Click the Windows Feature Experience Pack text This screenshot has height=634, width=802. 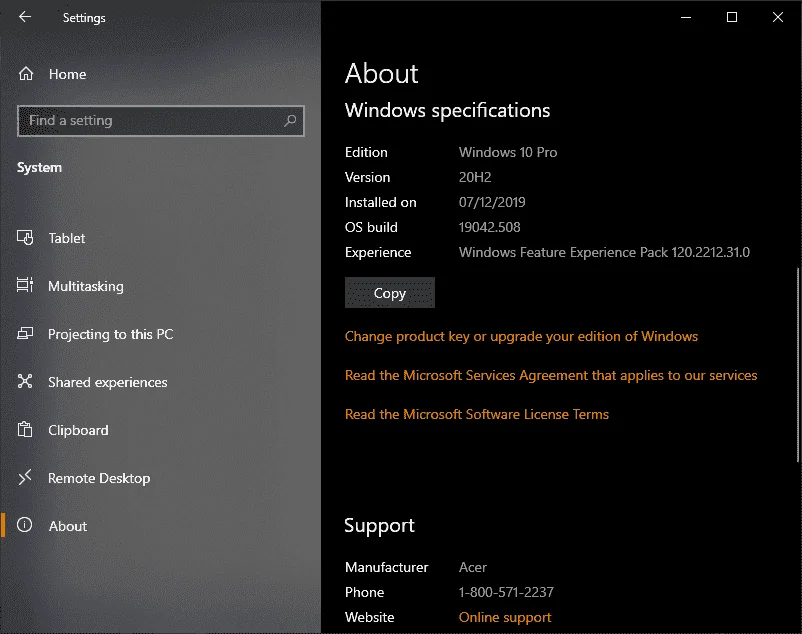pos(604,253)
